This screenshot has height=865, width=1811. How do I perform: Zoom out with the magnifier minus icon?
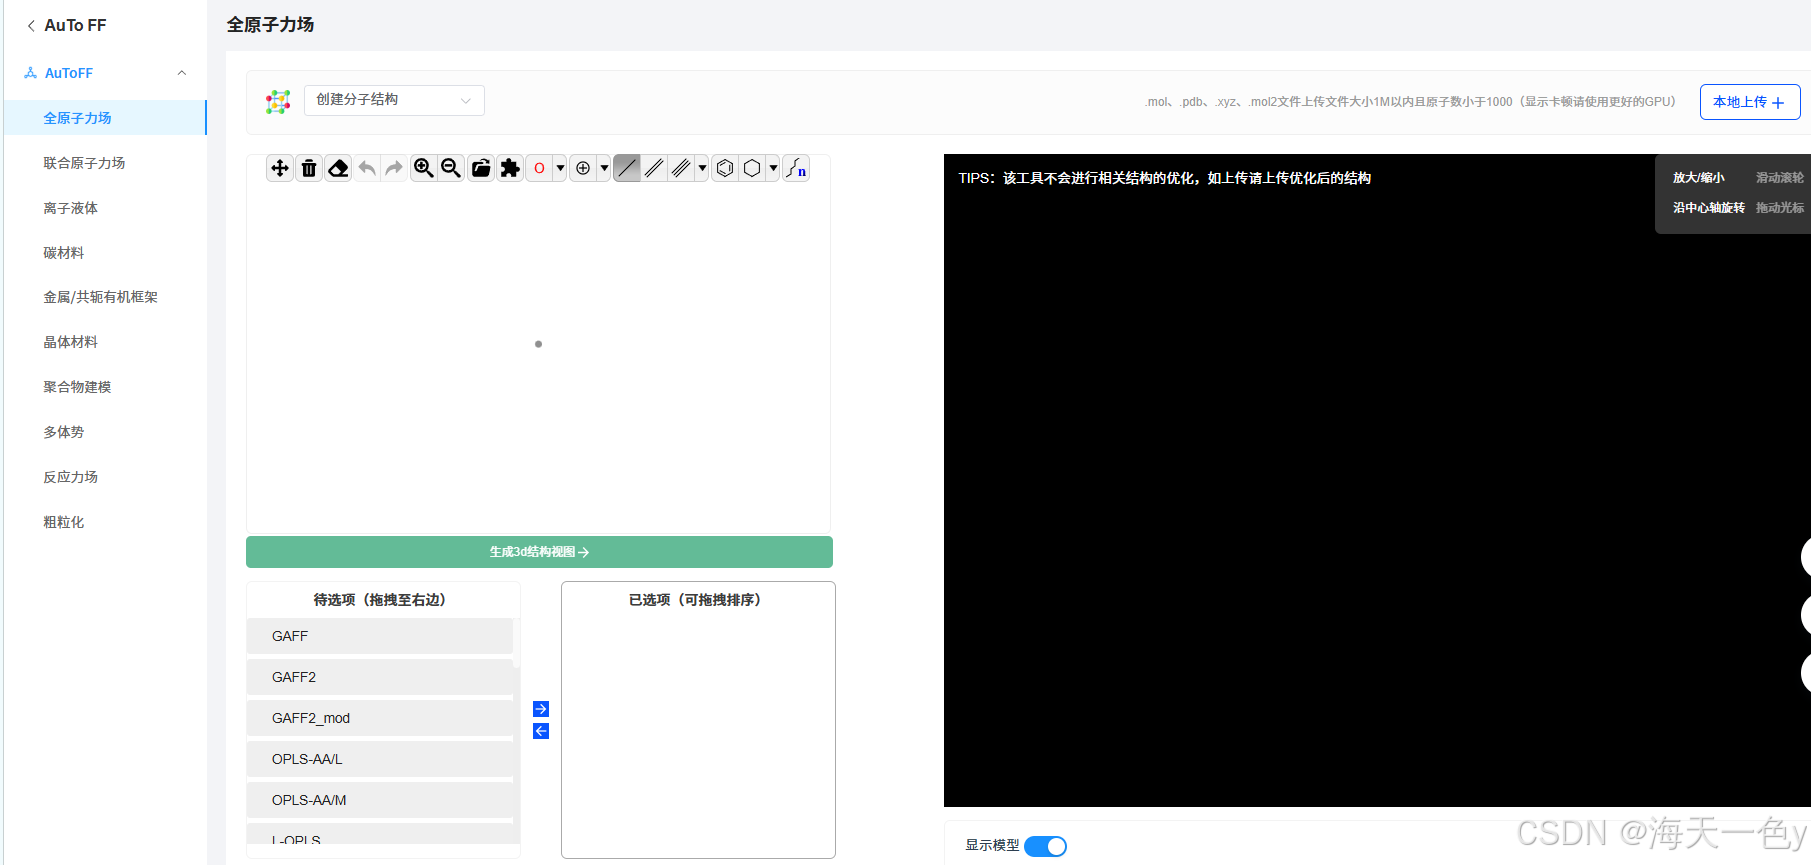coord(451,168)
